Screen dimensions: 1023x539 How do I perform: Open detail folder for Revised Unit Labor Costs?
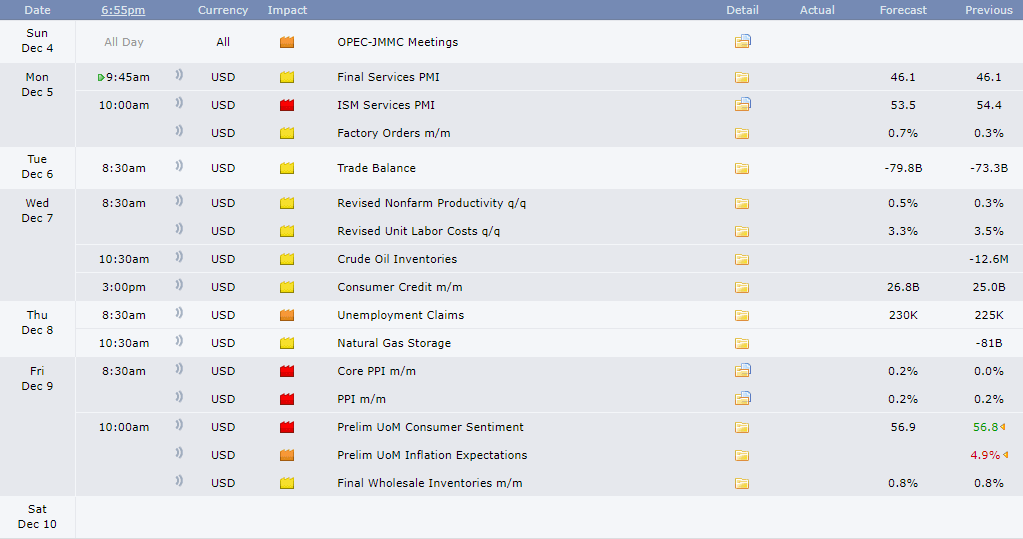coord(742,231)
